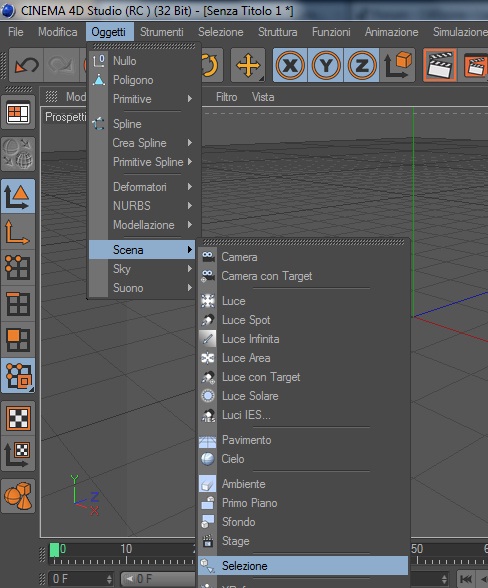Choose Poligono object entry

(142, 80)
